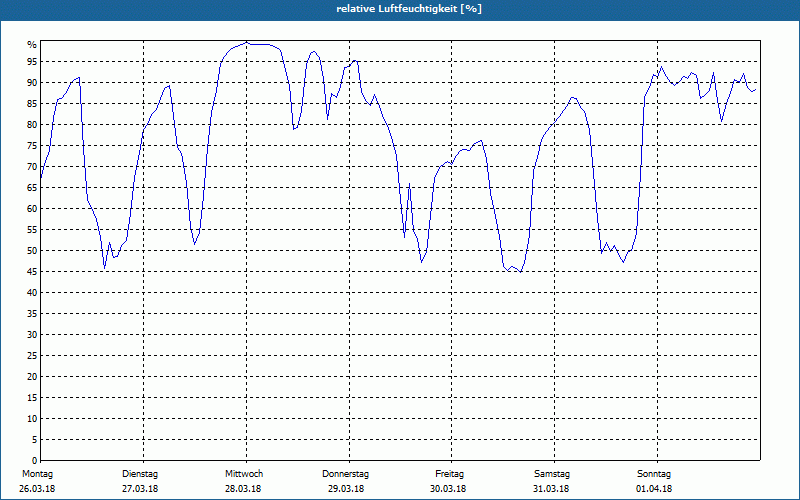Click the date '28.03.18'

point(243,489)
